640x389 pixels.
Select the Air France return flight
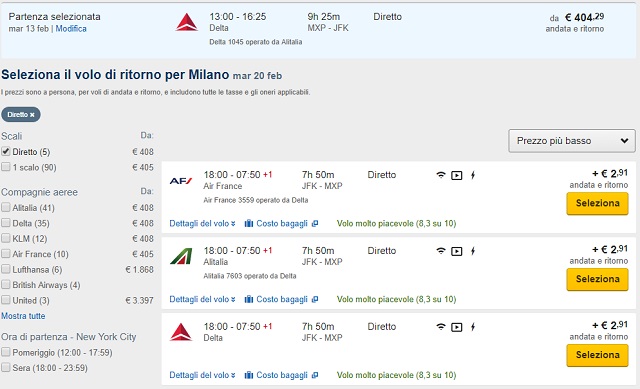597,203
